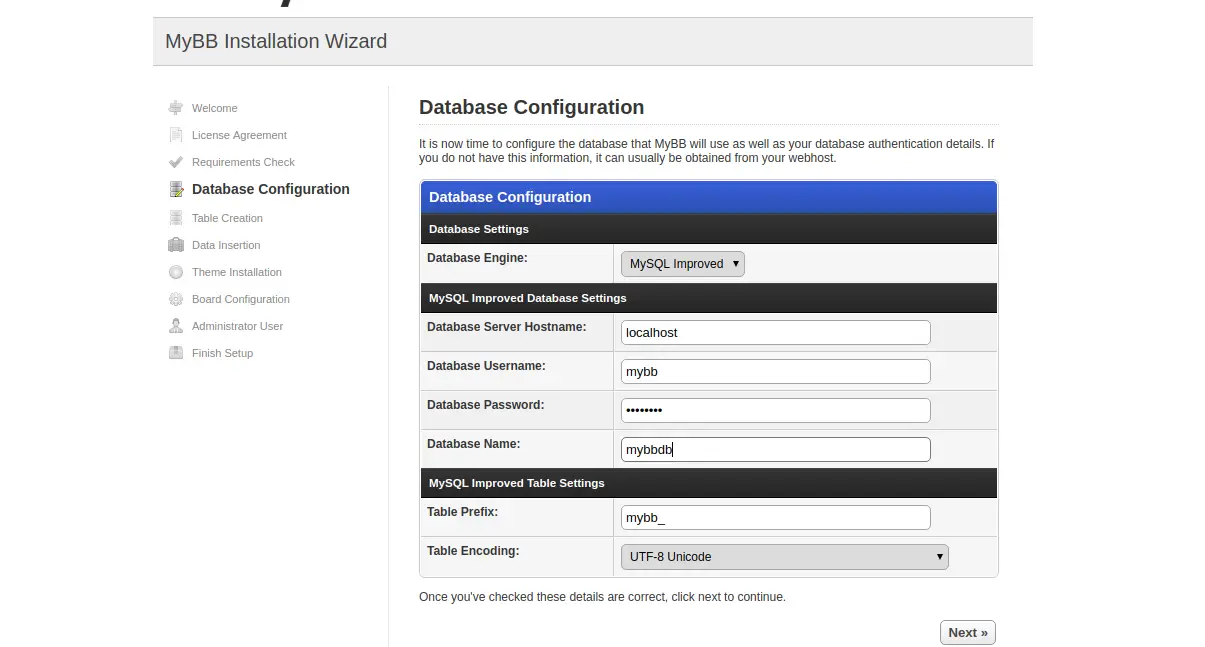
Task: Click the "MyBB Installation Wizard" title
Action: [276, 41]
